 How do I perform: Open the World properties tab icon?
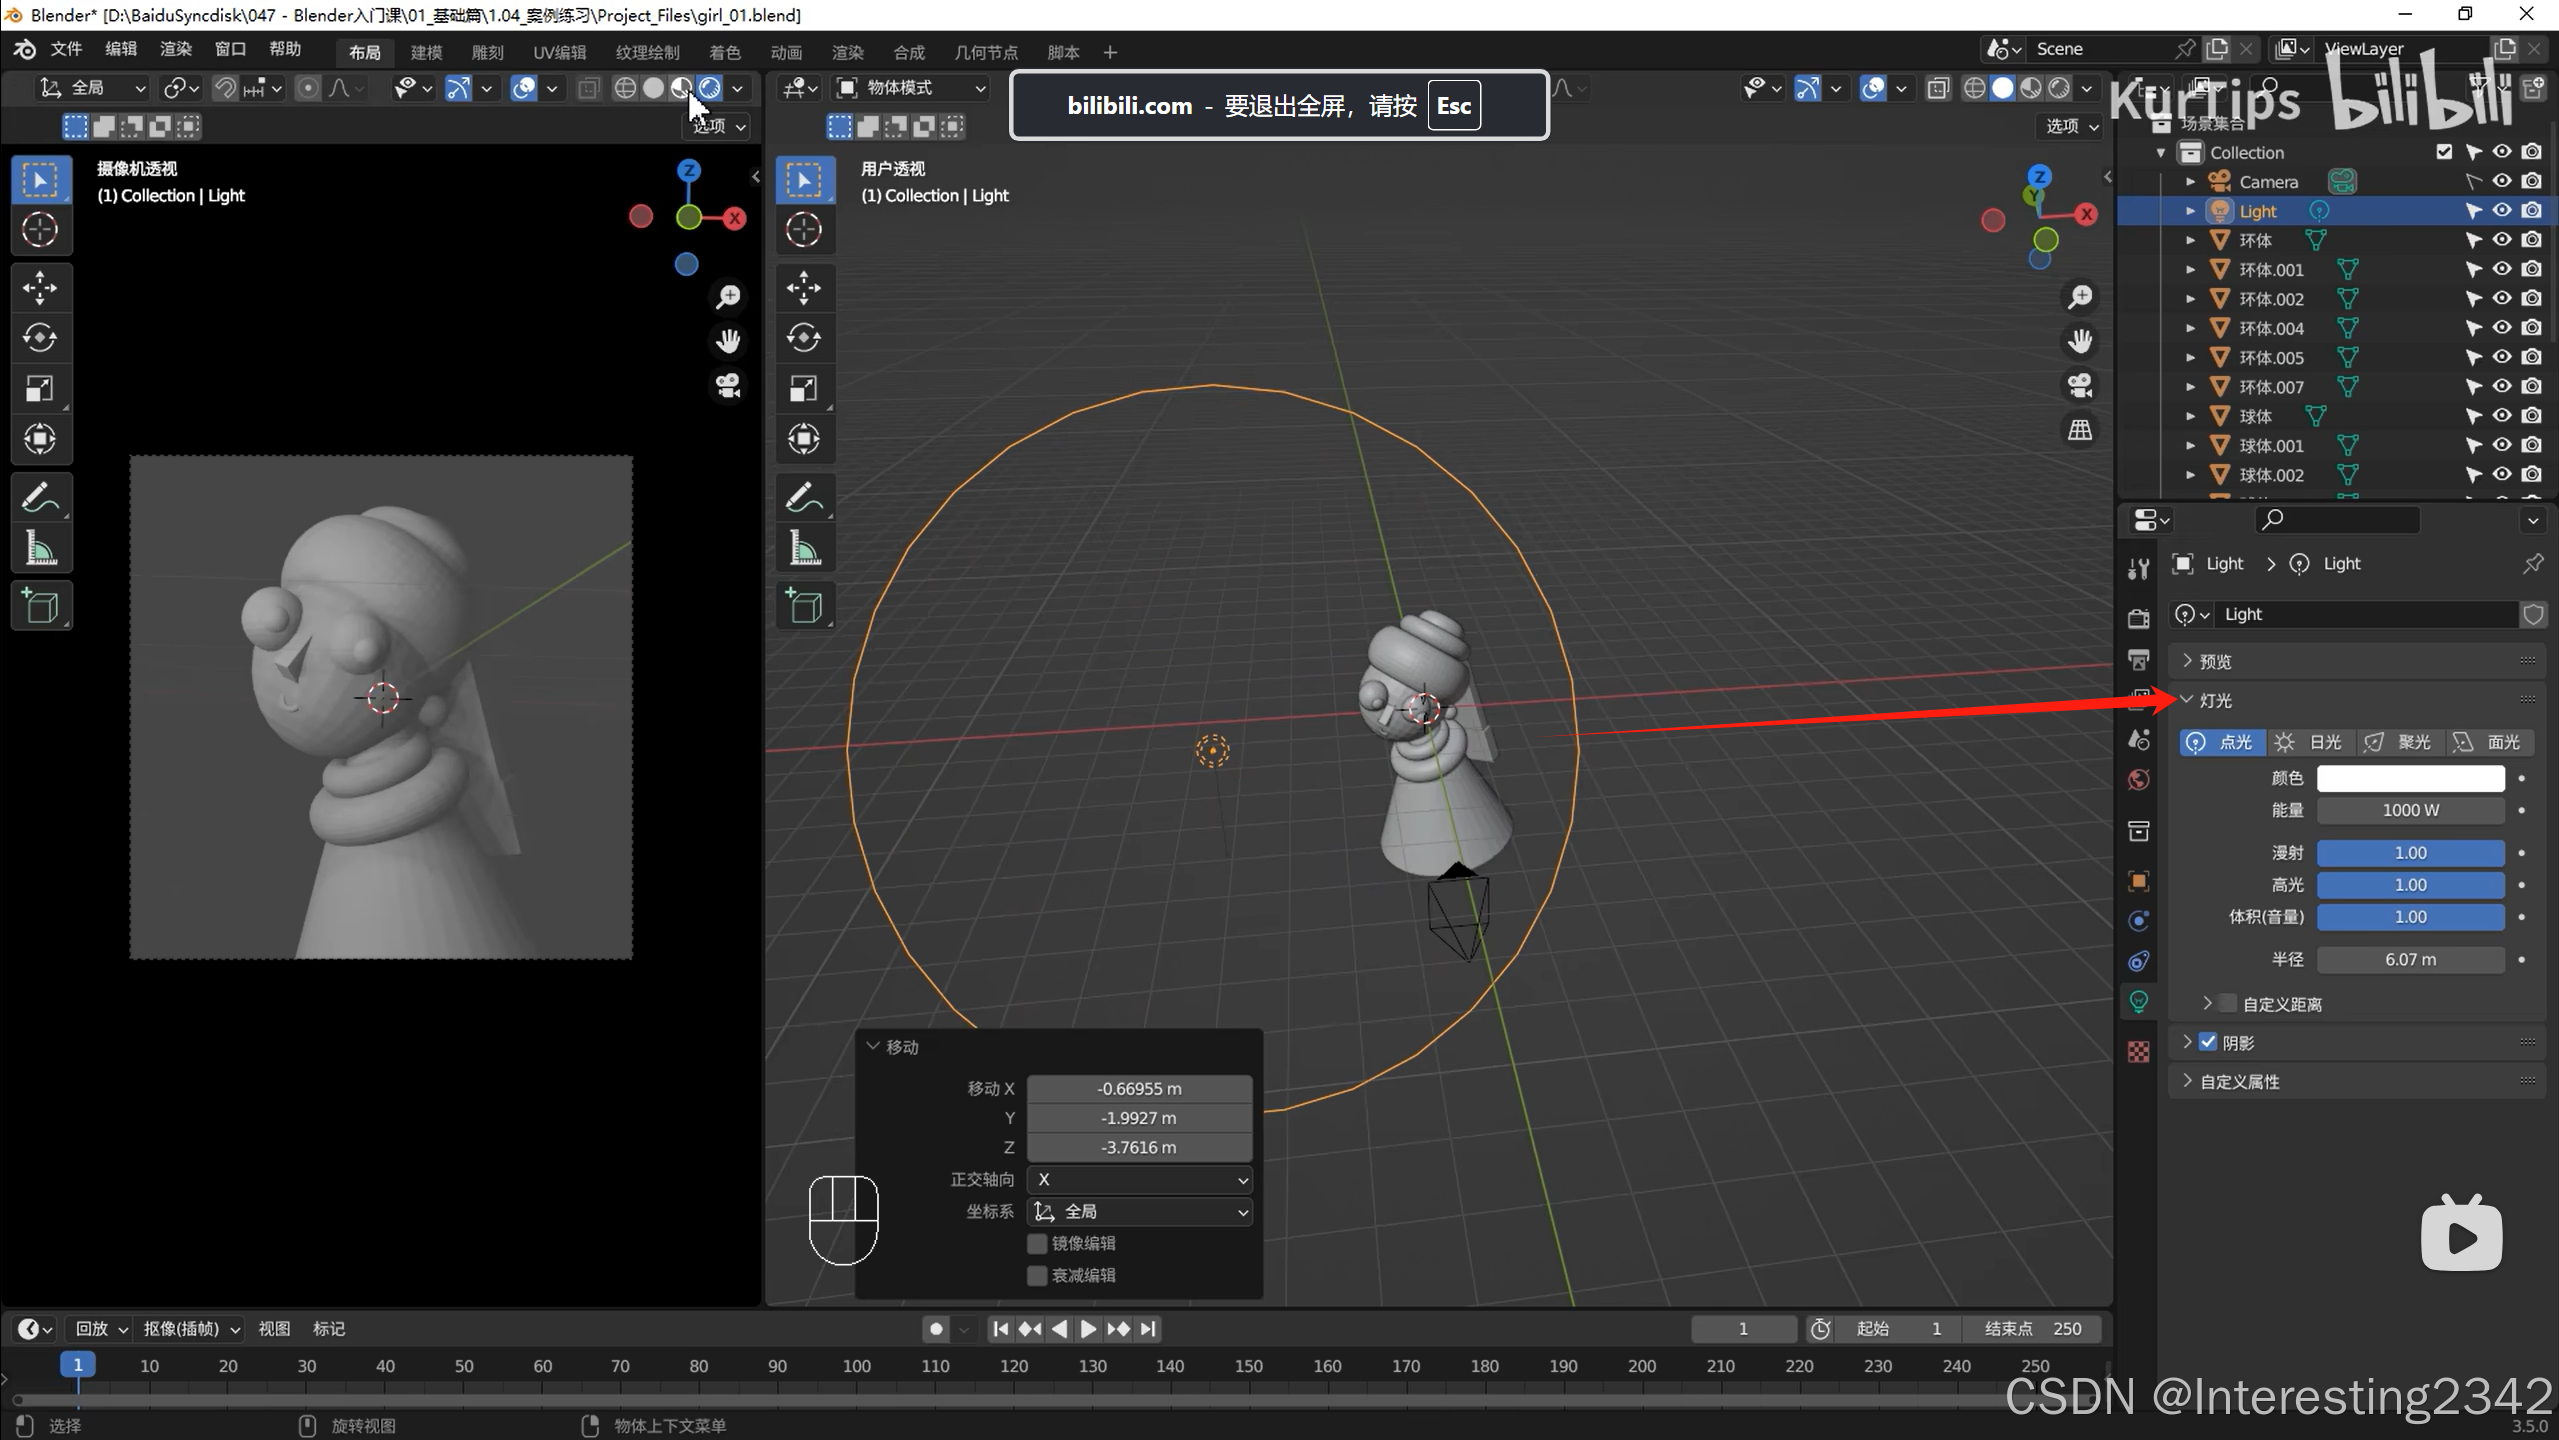(2138, 780)
